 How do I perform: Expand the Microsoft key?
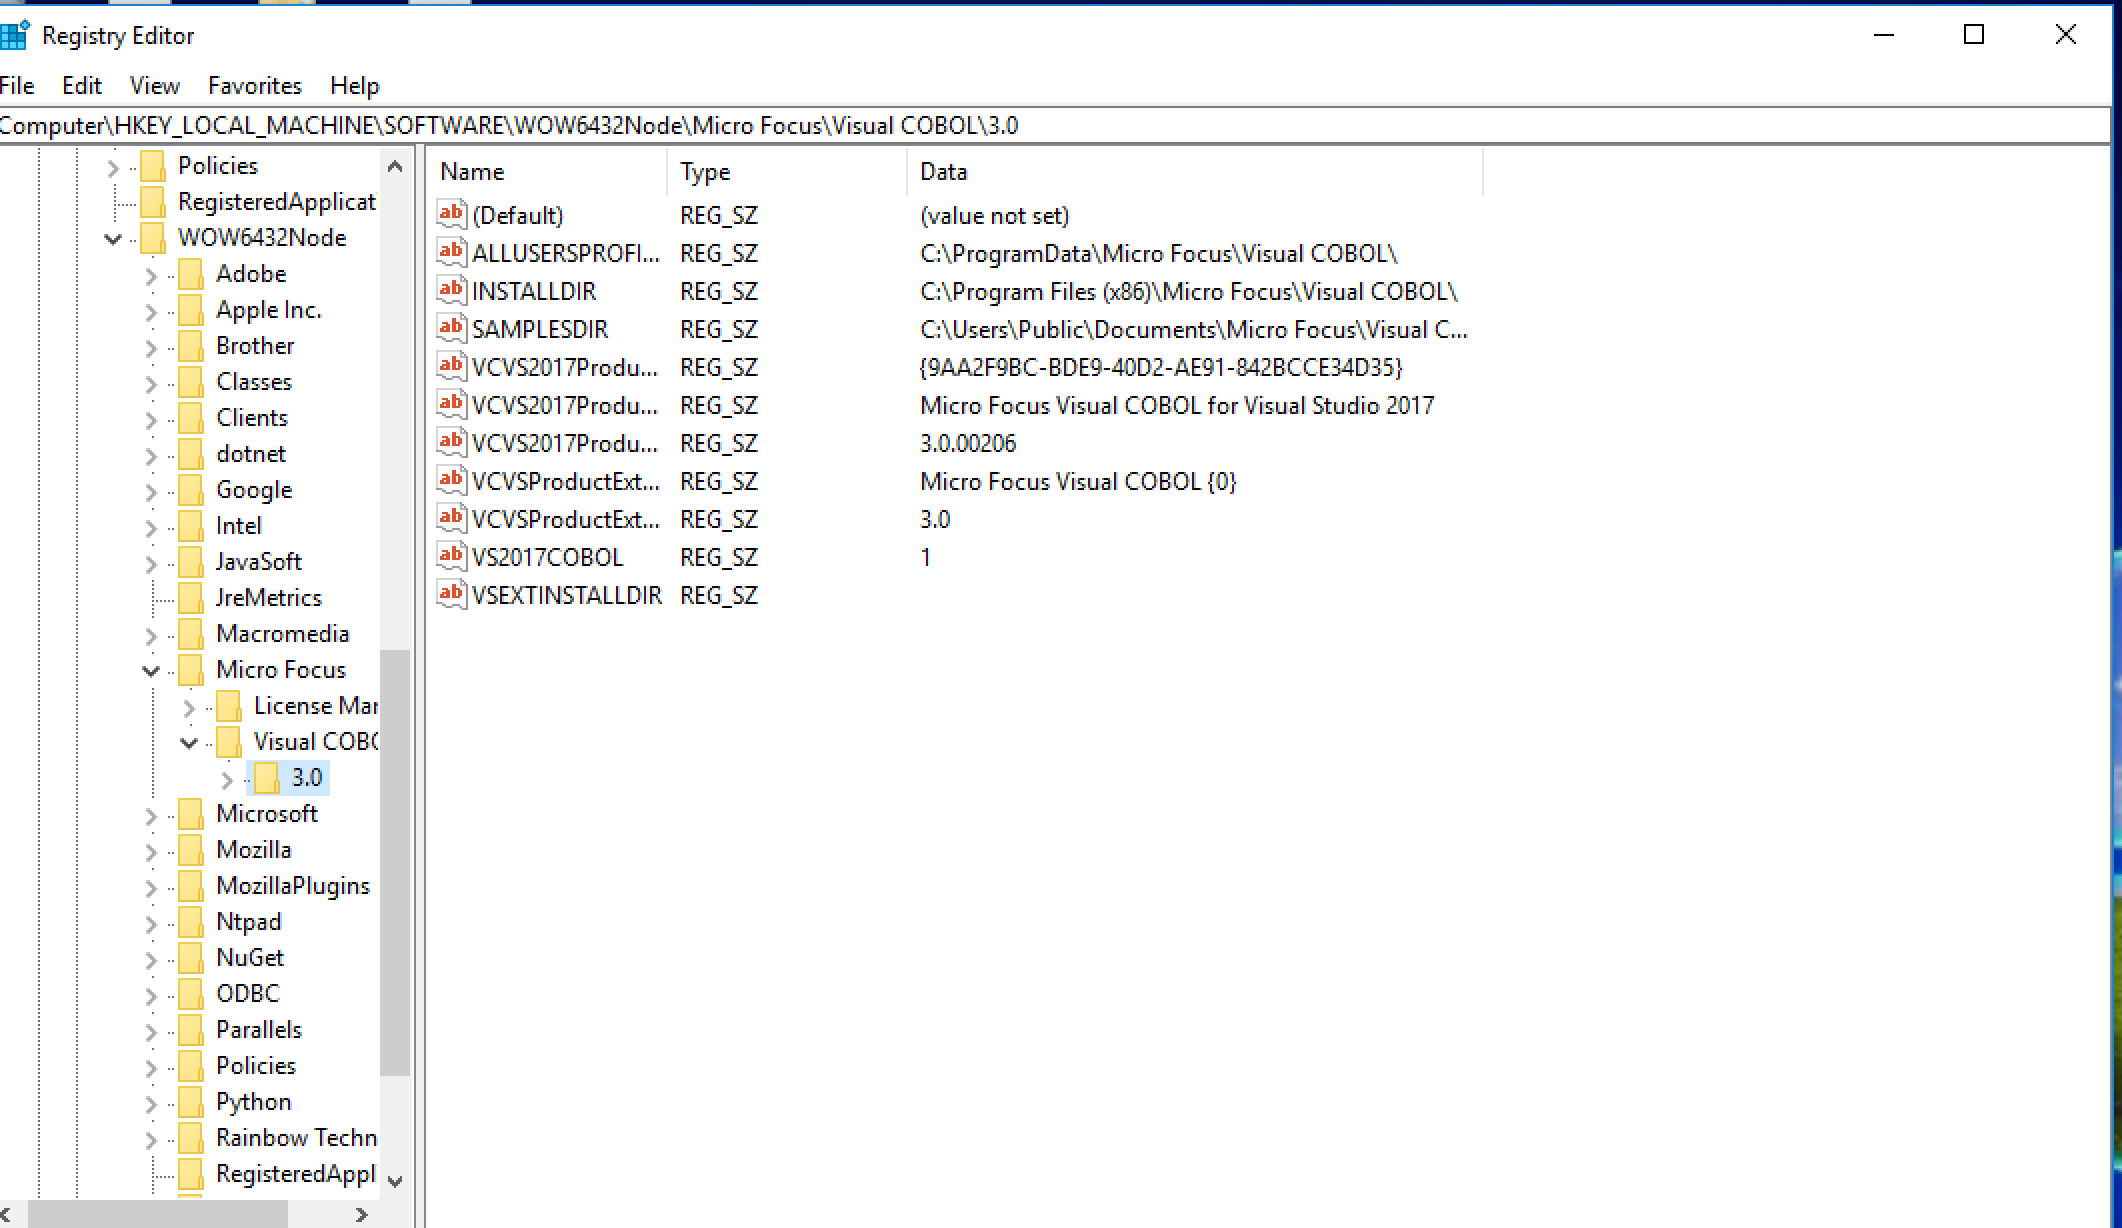[x=151, y=815]
